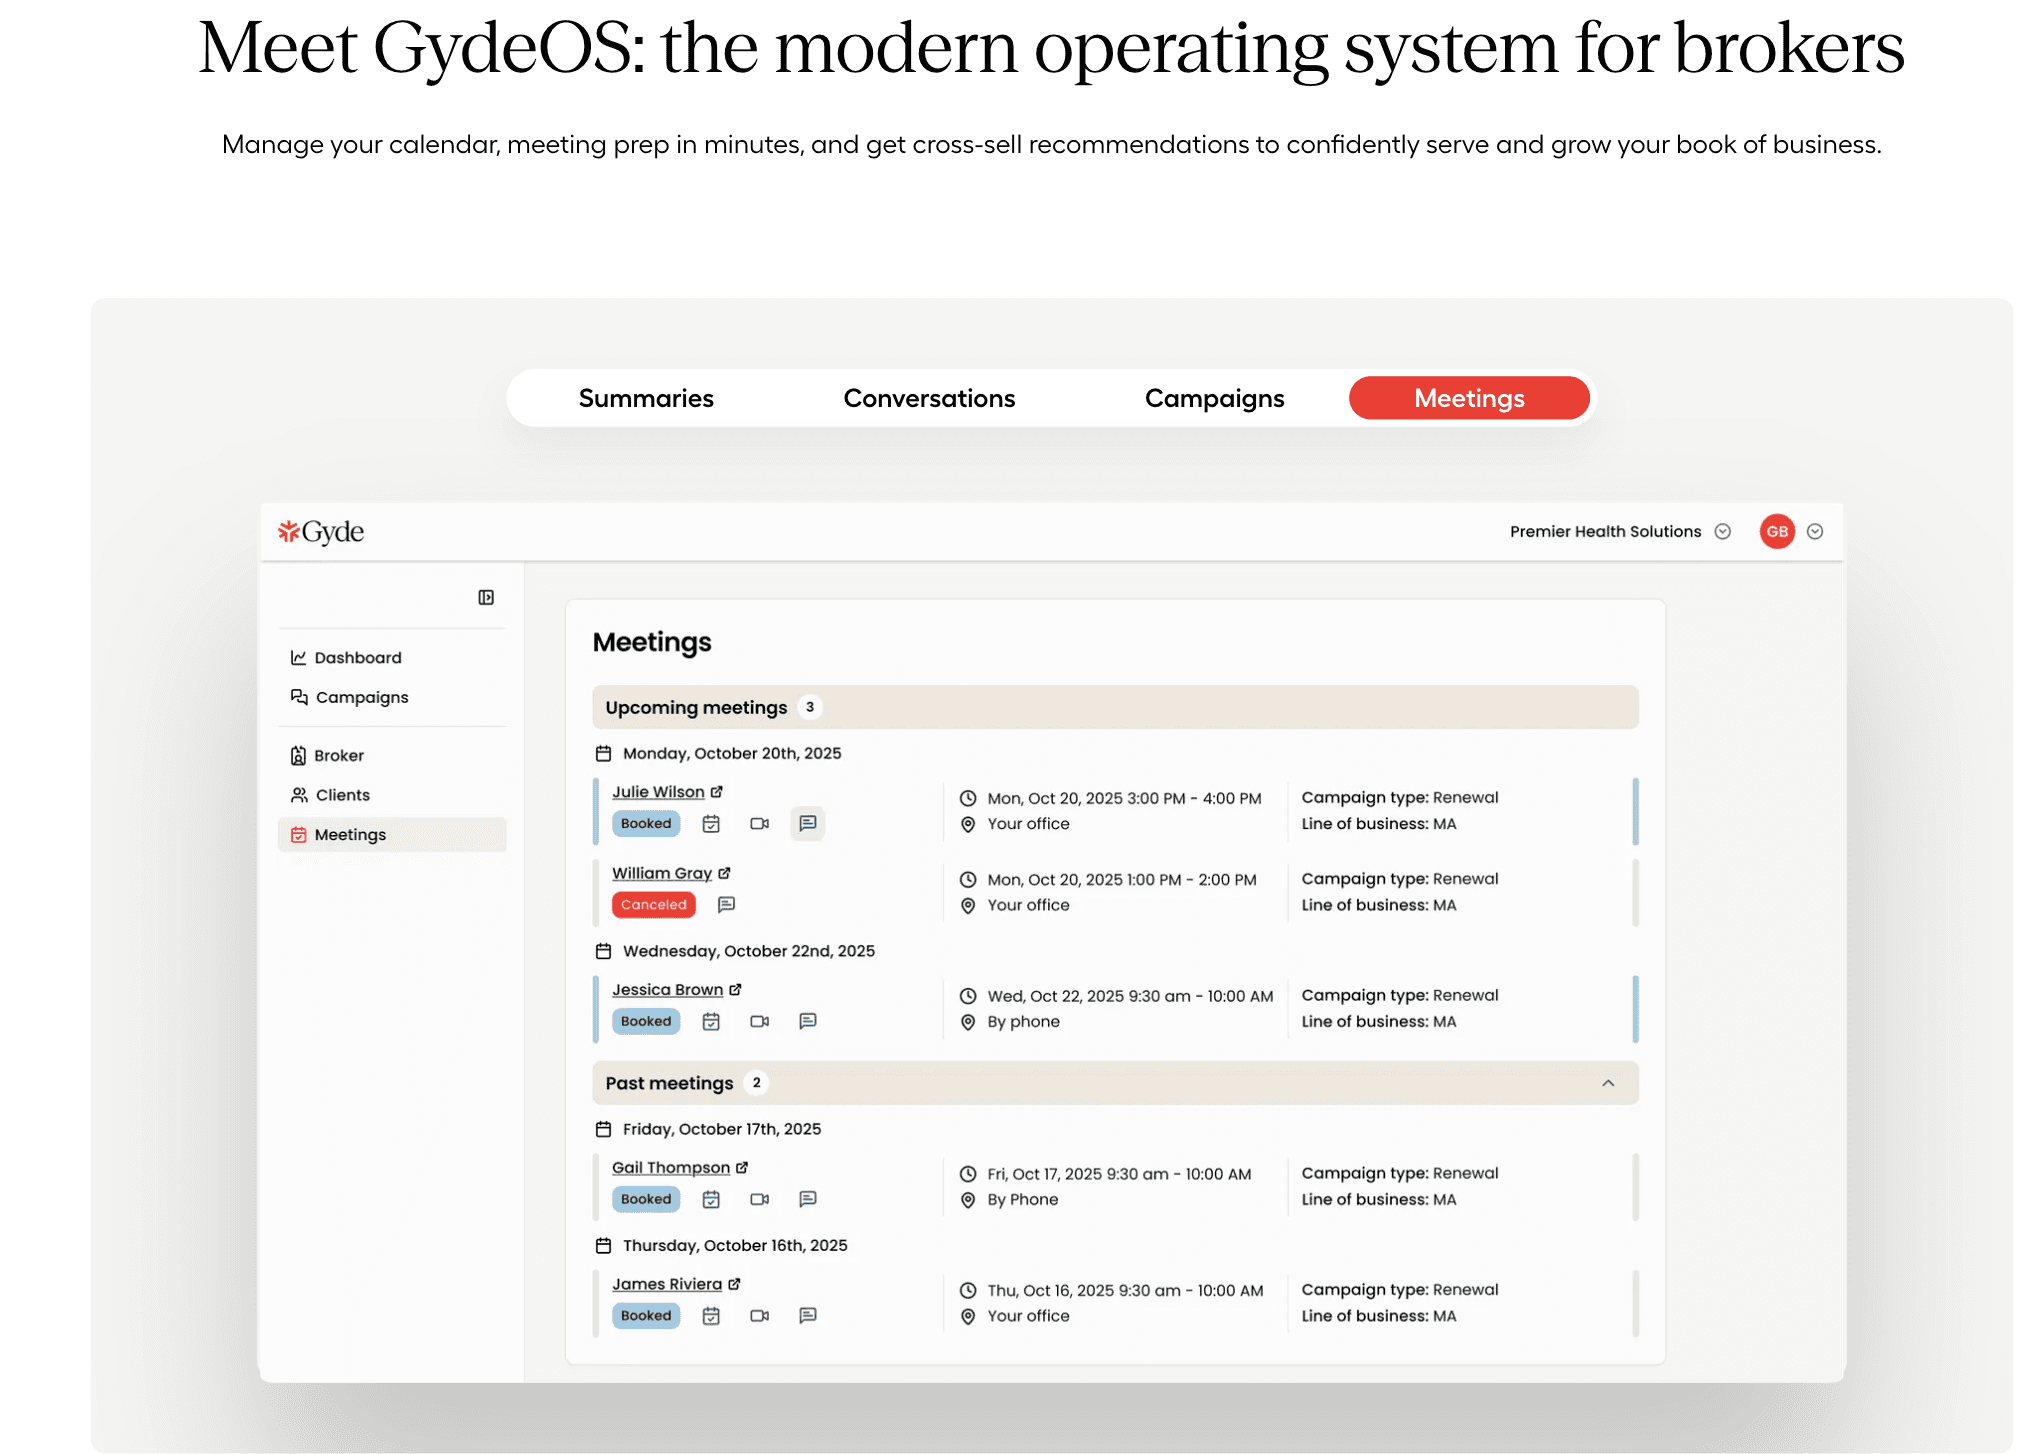This screenshot has height=1454, width=2026.
Task: Expand the GB account menu chevron
Action: tap(1815, 532)
